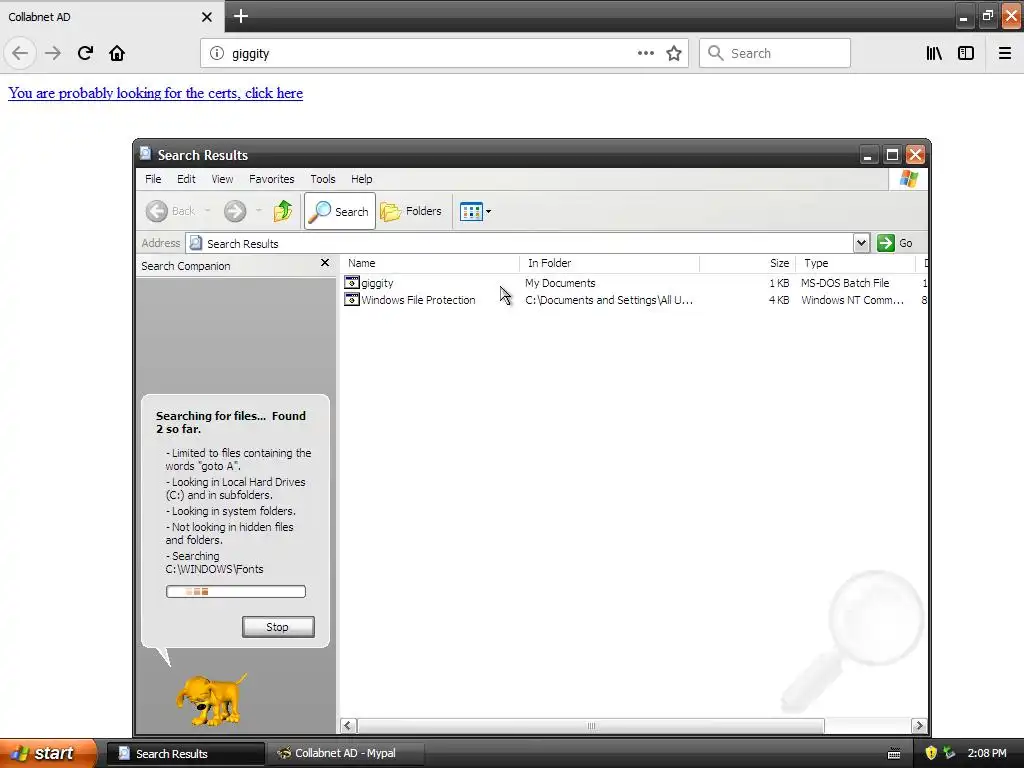1024x768 pixels.
Task: Click the horizontal scrollbar thumb
Action: tap(591, 726)
